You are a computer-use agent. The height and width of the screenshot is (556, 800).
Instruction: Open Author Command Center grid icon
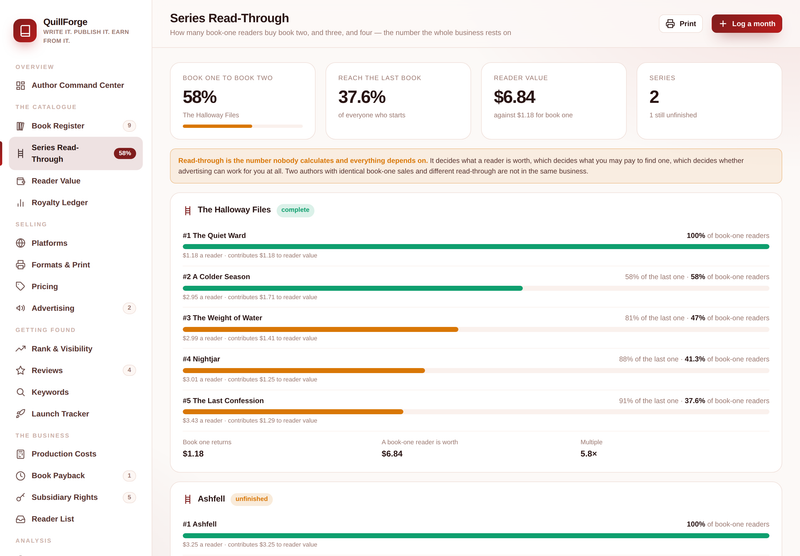click(x=20, y=85)
